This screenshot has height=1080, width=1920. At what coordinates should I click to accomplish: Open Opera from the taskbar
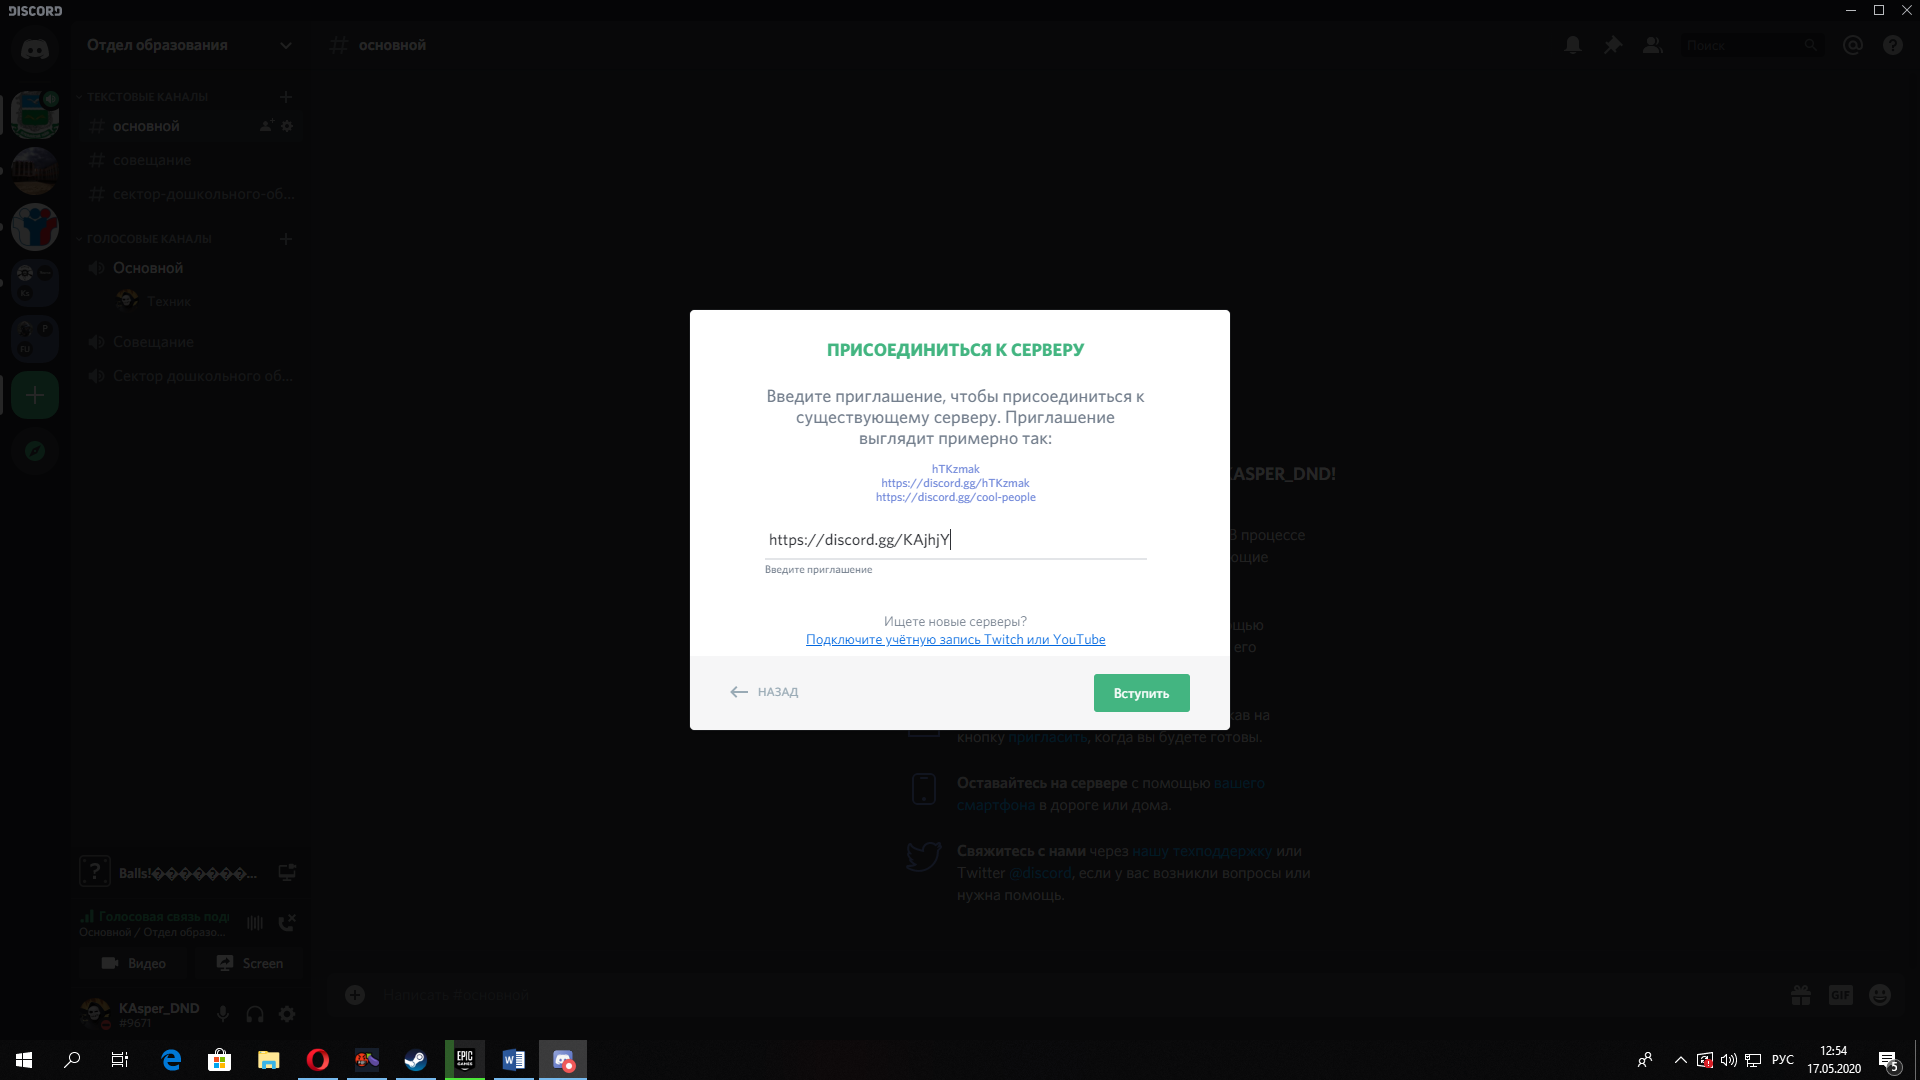tap(318, 1060)
